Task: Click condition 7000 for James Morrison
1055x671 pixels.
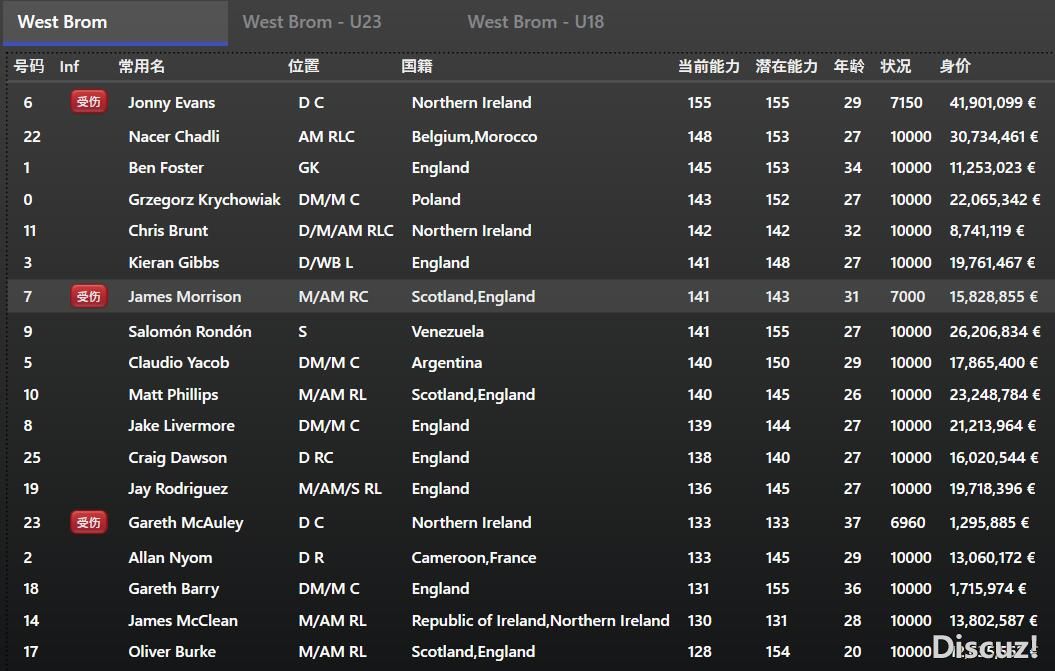Action: point(908,297)
